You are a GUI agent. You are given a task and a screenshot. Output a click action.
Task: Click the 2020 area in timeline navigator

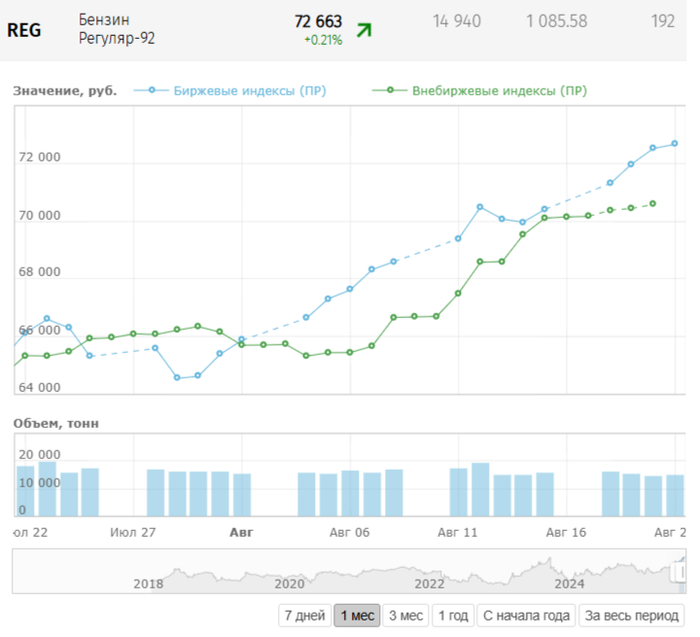pos(289,582)
